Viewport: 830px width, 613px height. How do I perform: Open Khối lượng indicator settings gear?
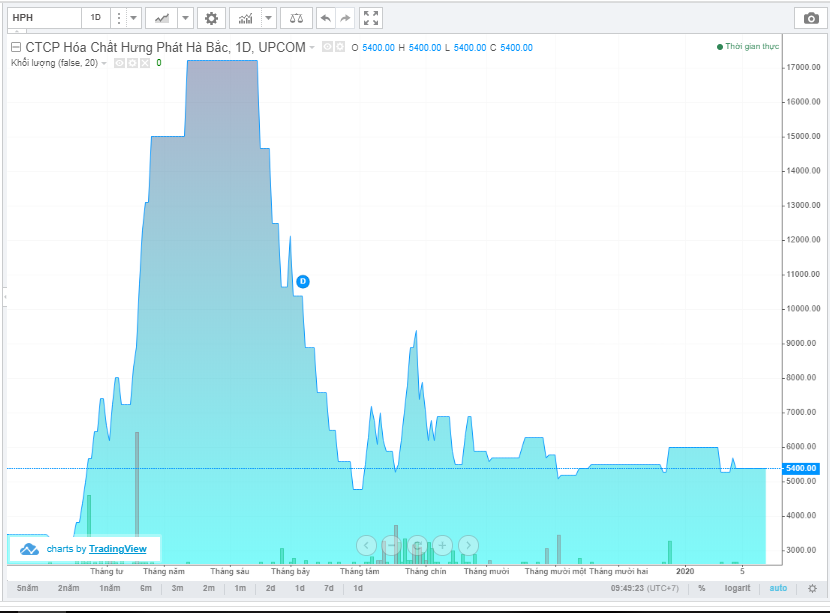pyautogui.click(x=132, y=63)
